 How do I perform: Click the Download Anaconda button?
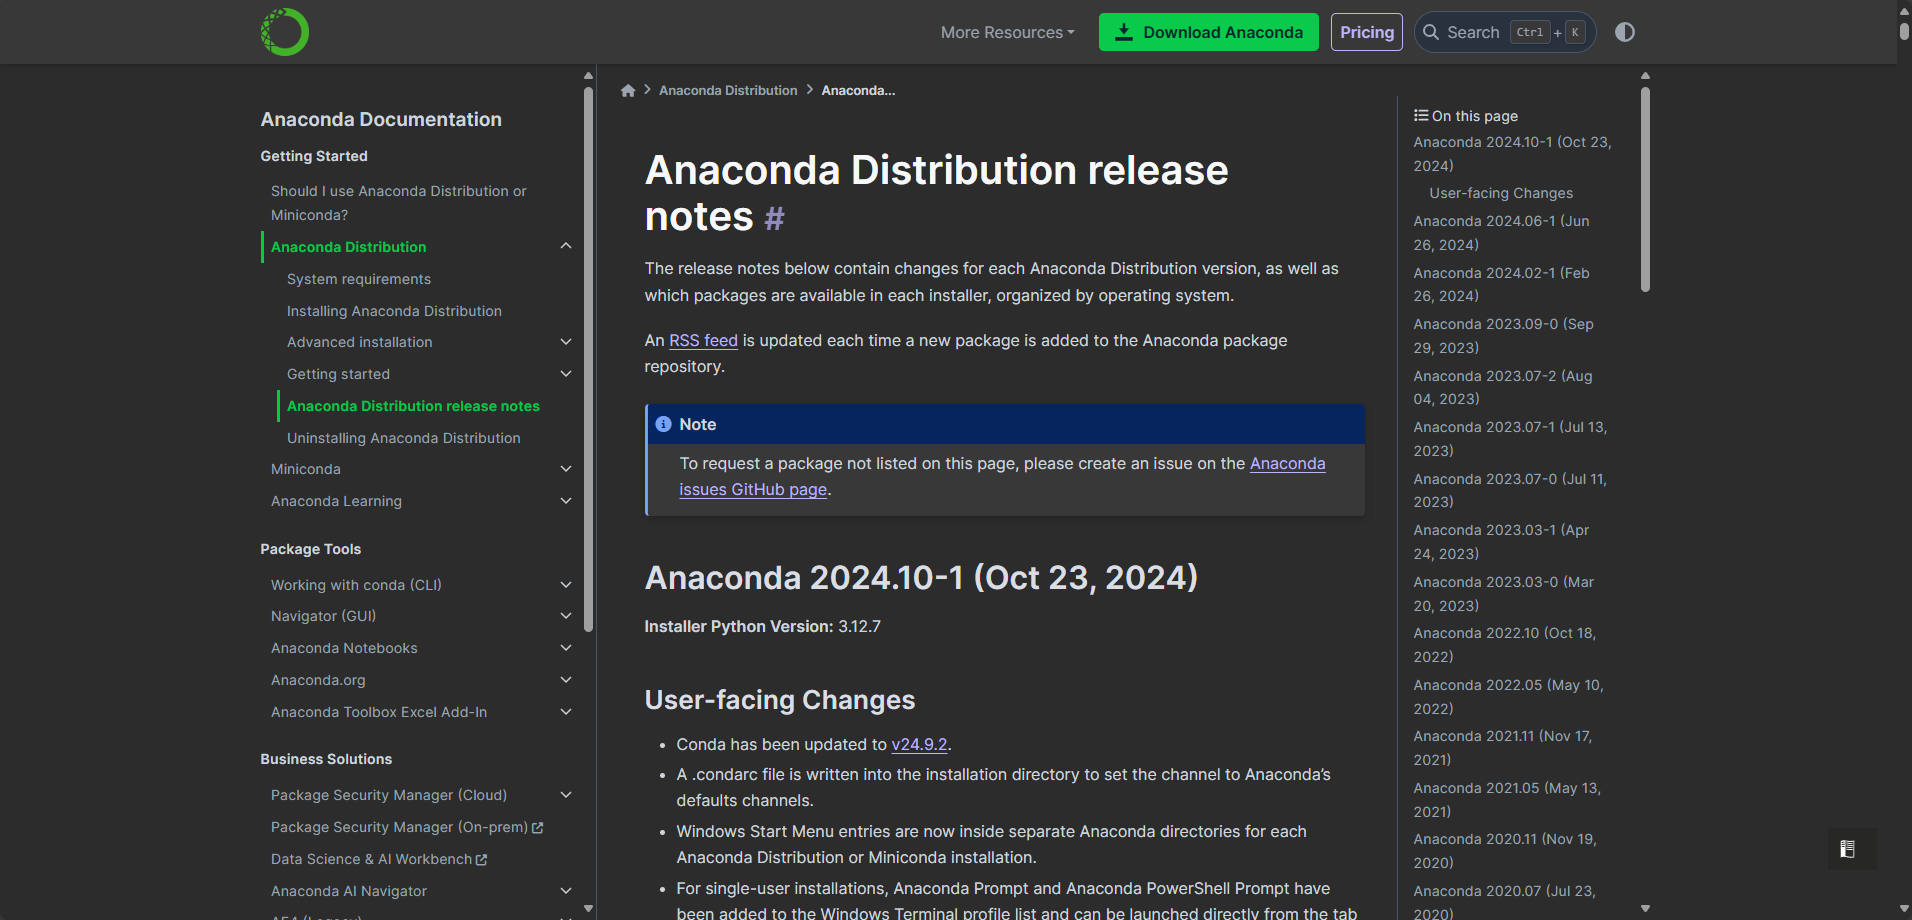[1209, 32]
